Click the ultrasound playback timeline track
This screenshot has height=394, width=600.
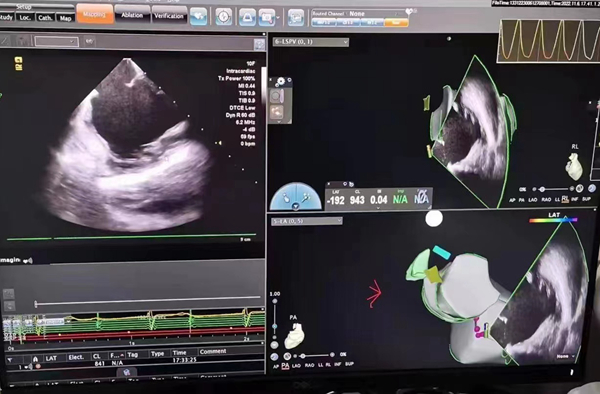point(148,301)
